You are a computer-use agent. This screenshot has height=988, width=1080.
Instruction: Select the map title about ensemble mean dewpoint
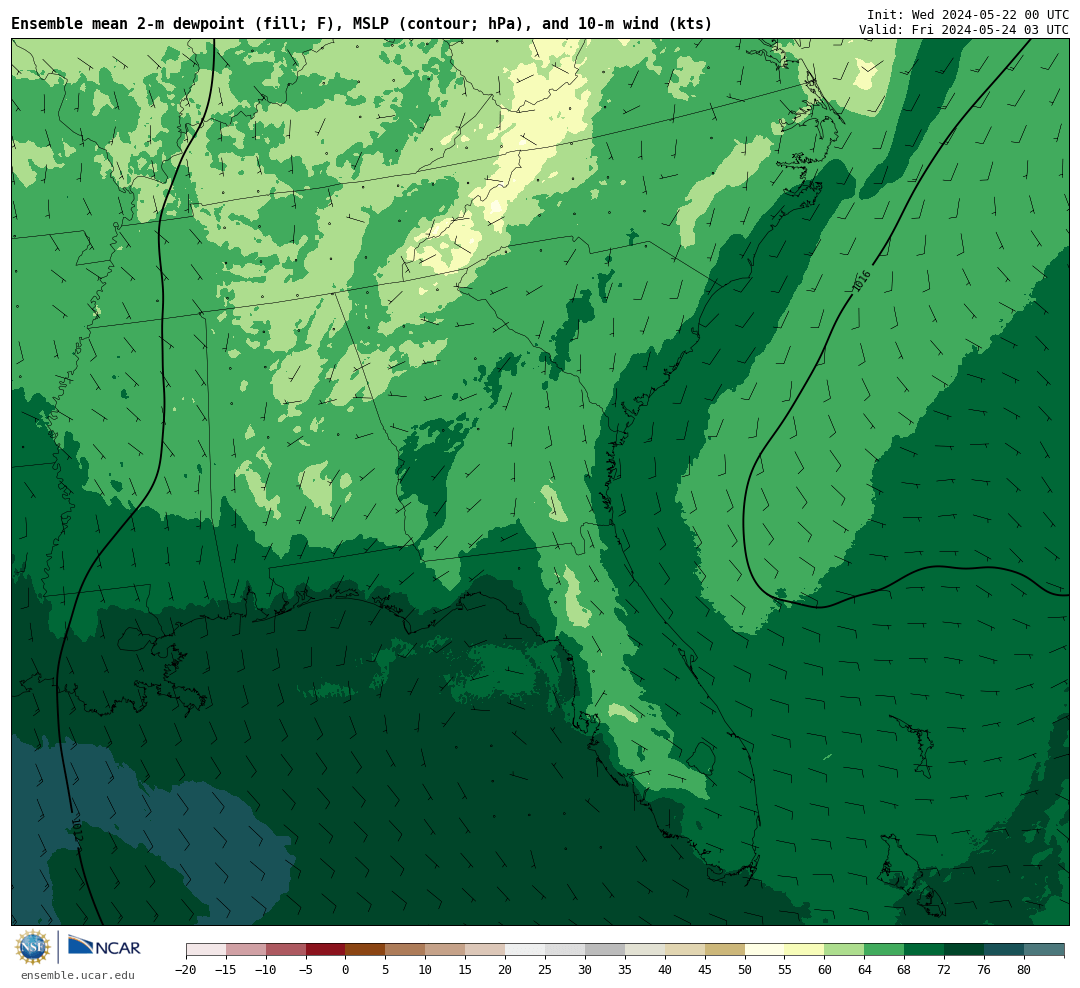(x=362, y=23)
